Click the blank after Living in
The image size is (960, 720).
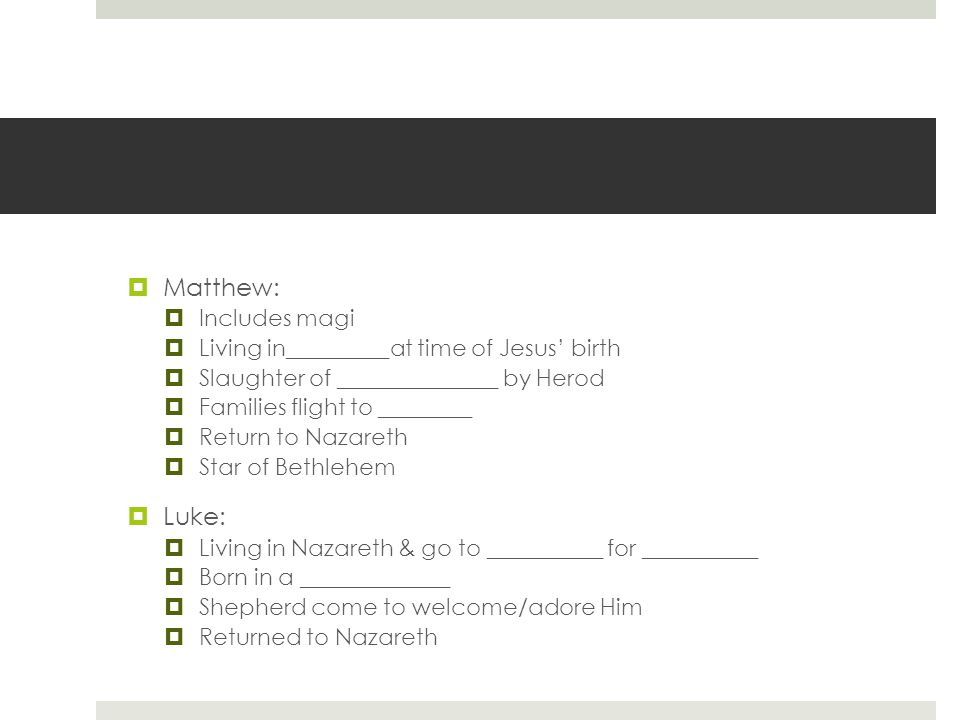pyautogui.click(x=338, y=356)
